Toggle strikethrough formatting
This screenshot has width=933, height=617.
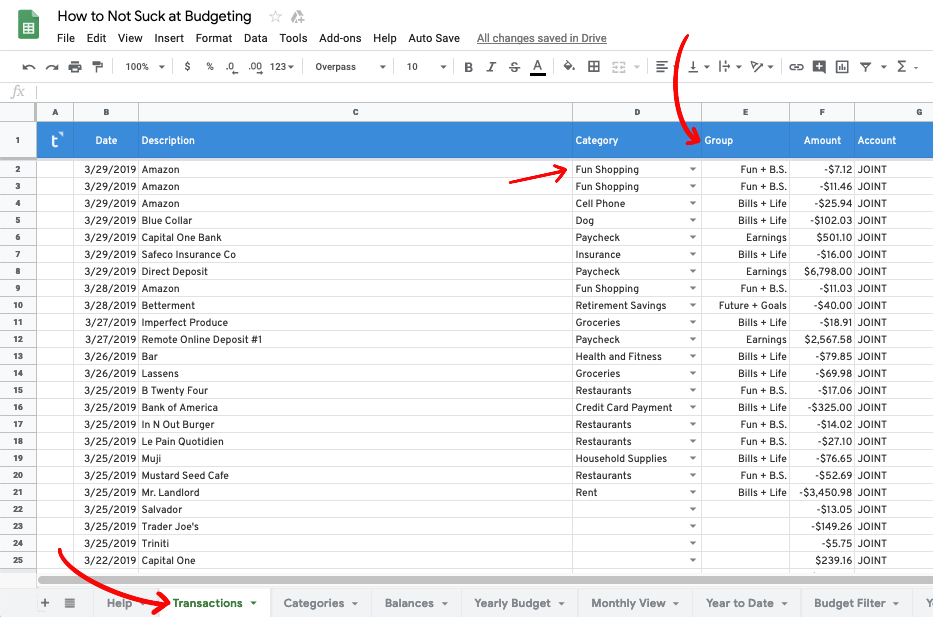(514, 67)
